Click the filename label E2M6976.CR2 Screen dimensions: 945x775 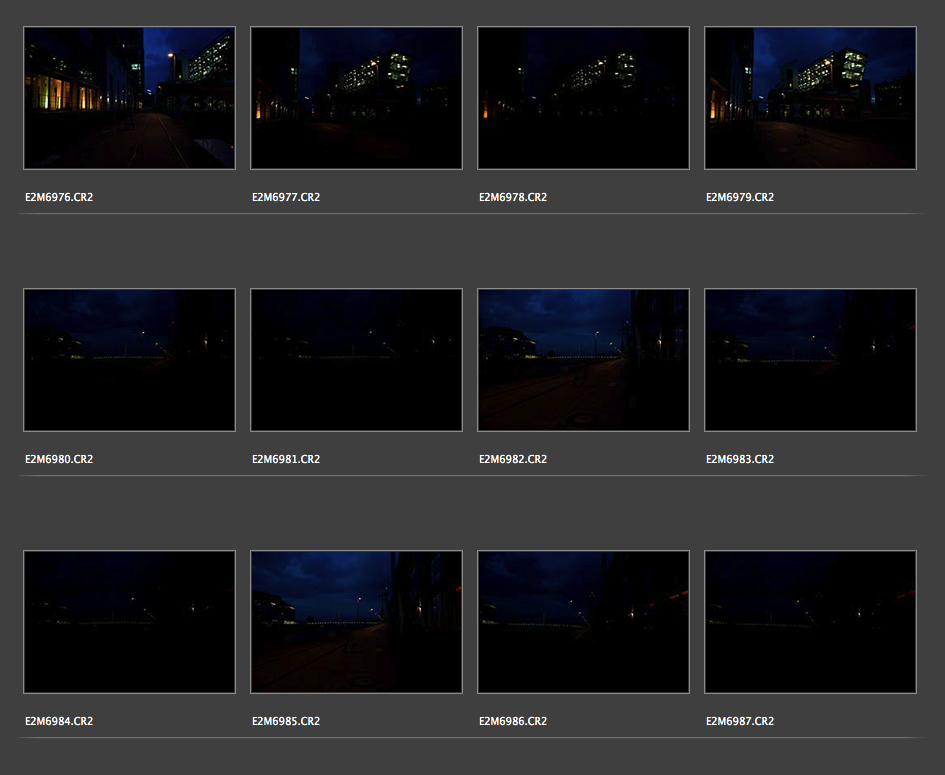coord(59,198)
